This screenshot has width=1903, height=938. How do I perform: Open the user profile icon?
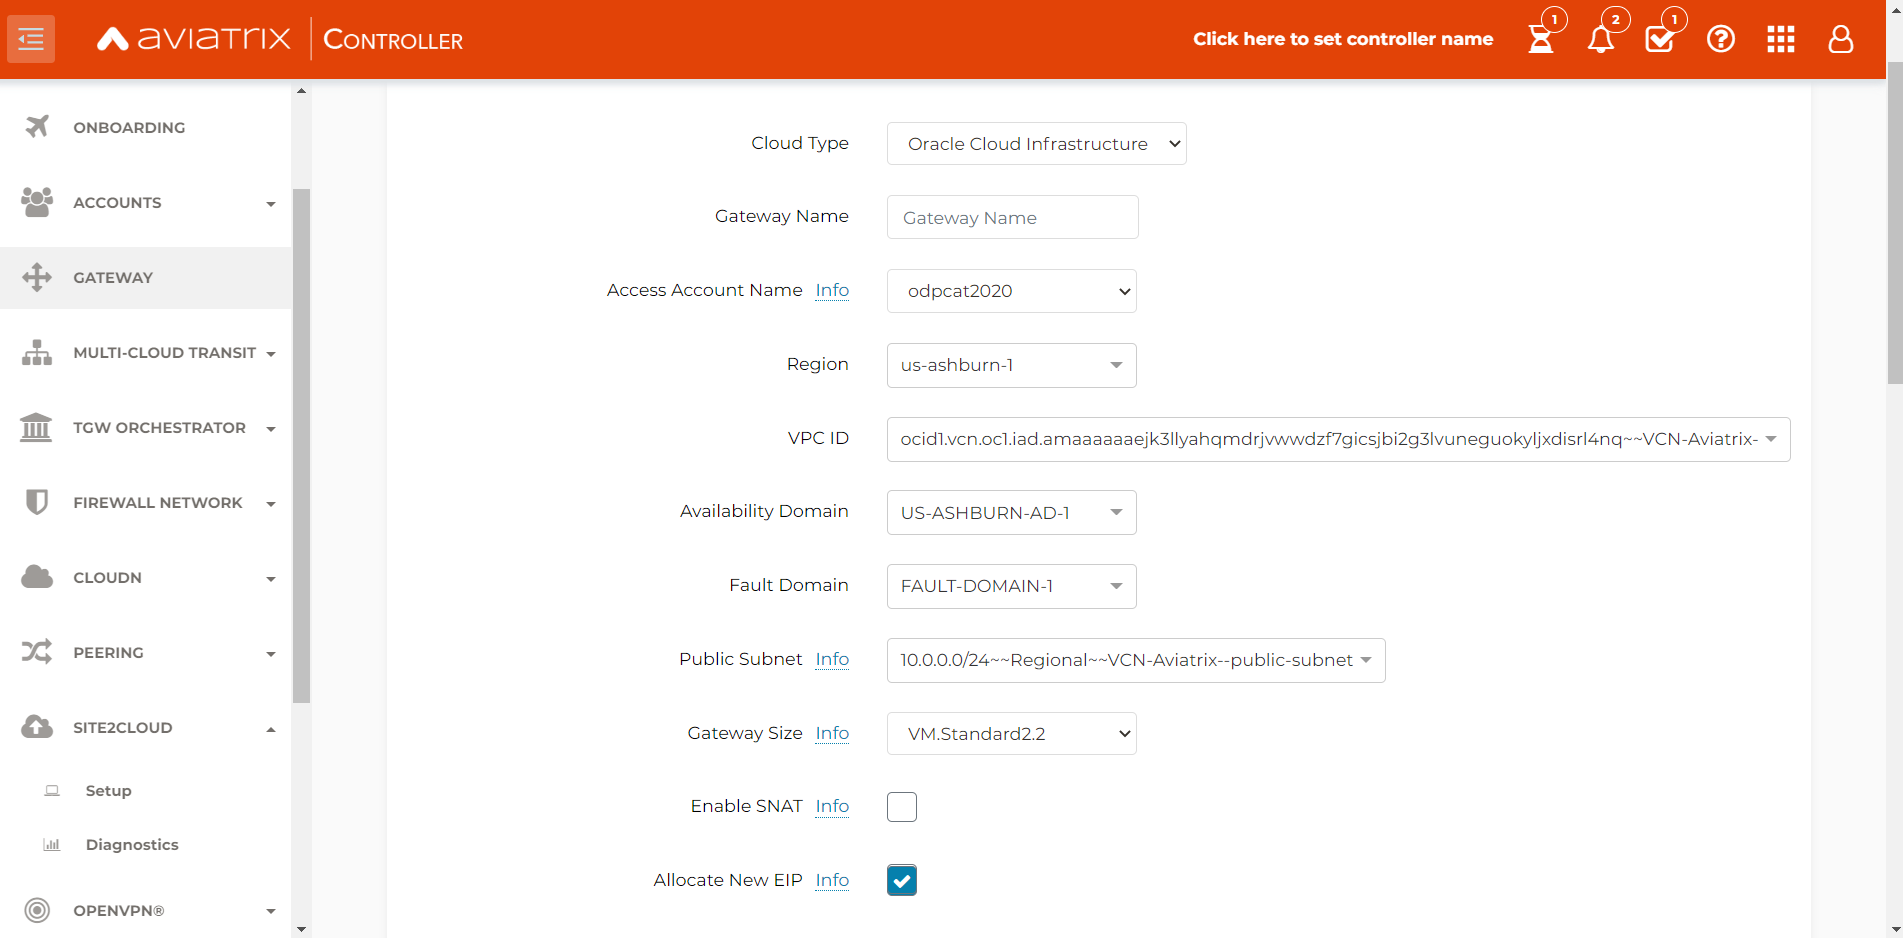coord(1841,39)
